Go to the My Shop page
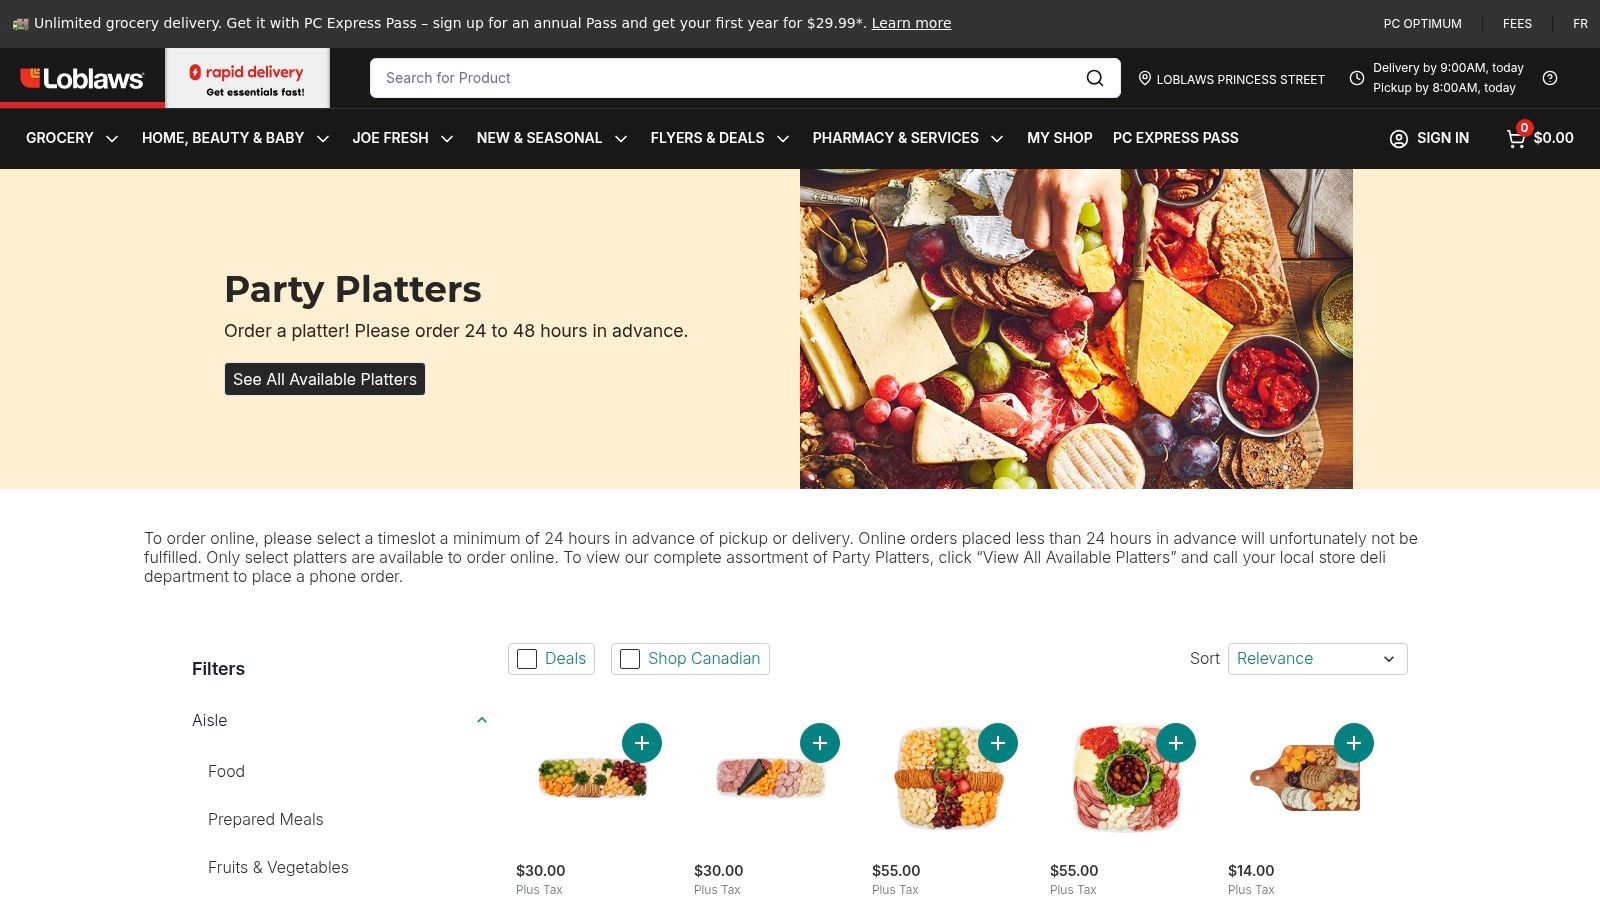This screenshot has height=900, width=1600. click(x=1059, y=138)
